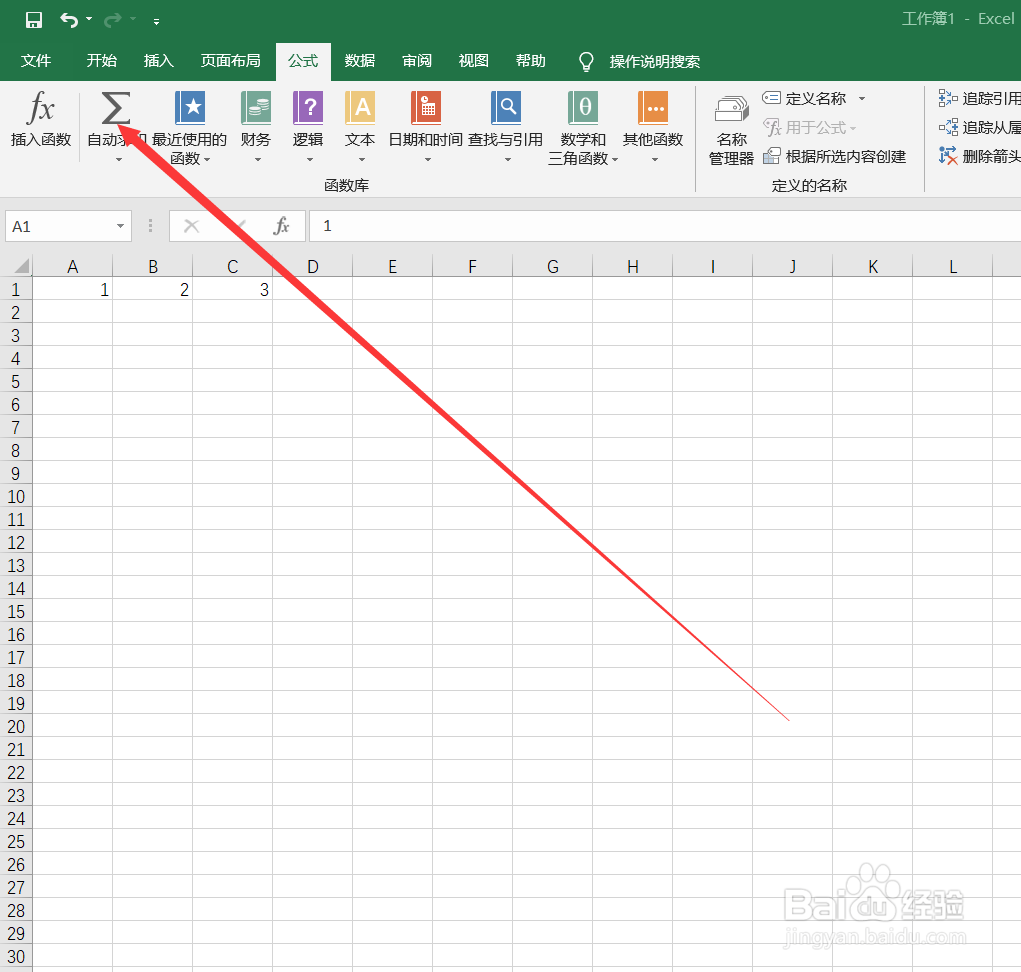1021x972 pixels.
Task: Expand the 查找与引用 dropdown arrow
Action: (x=508, y=160)
